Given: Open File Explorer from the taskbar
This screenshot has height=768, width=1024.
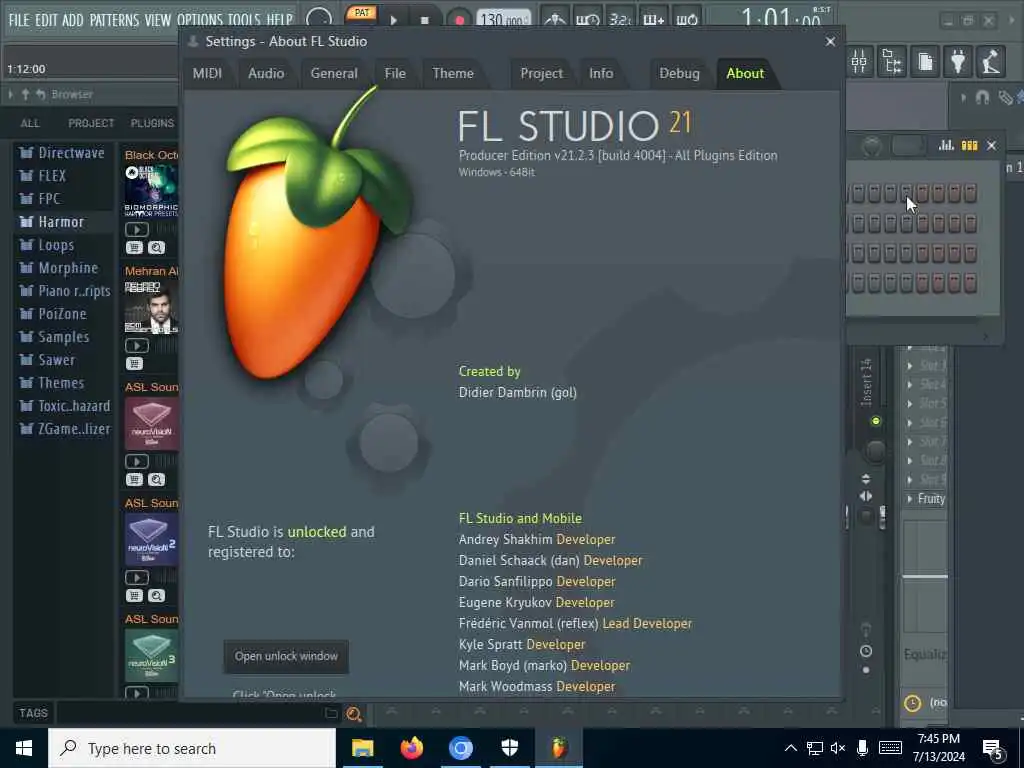Looking at the screenshot, I should 362,748.
